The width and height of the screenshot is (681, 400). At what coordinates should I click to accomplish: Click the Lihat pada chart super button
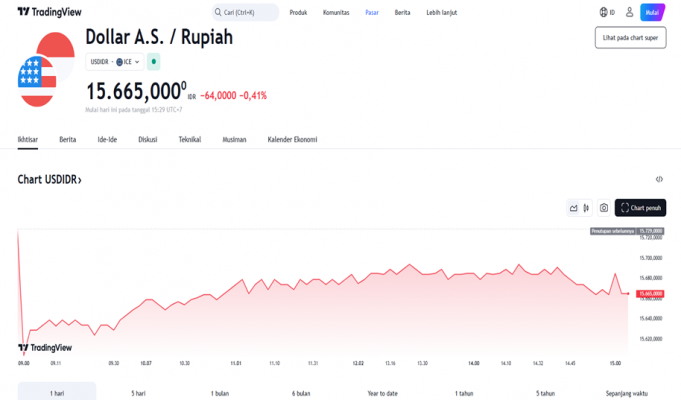point(630,38)
